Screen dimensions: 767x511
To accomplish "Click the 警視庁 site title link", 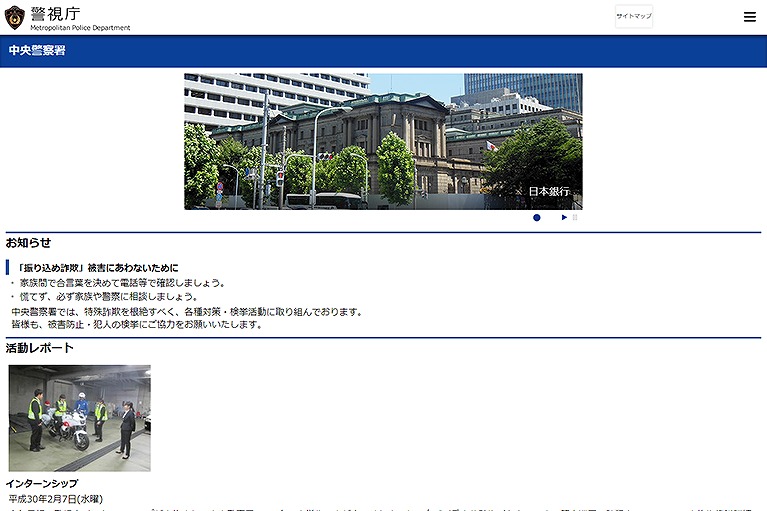I will pyautogui.click(x=55, y=14).
